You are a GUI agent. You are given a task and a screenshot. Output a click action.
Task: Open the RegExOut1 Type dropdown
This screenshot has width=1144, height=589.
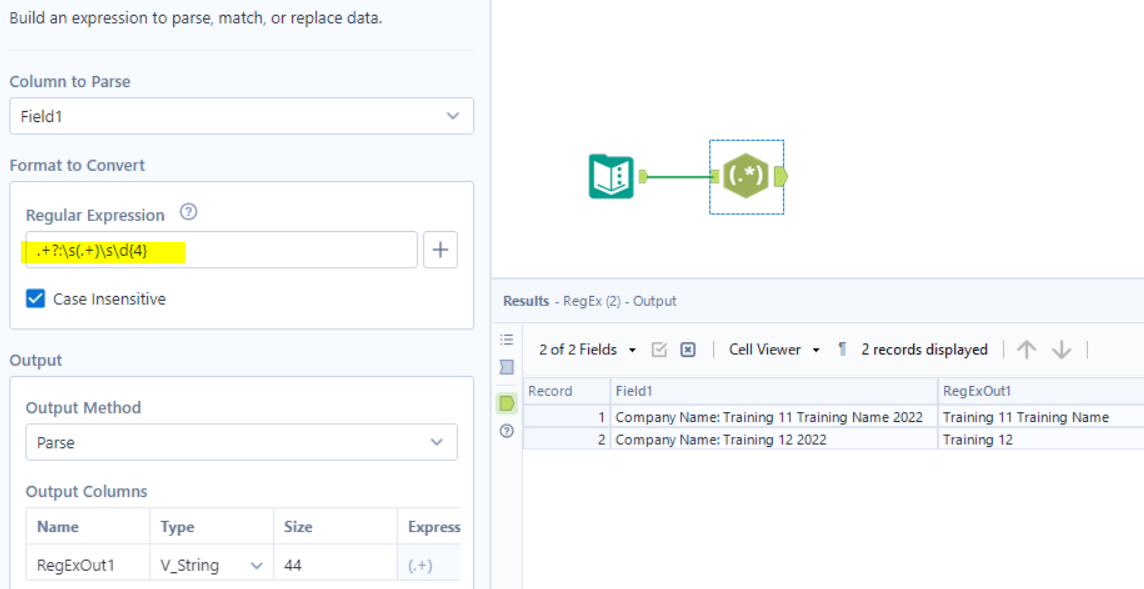point(211,565)
